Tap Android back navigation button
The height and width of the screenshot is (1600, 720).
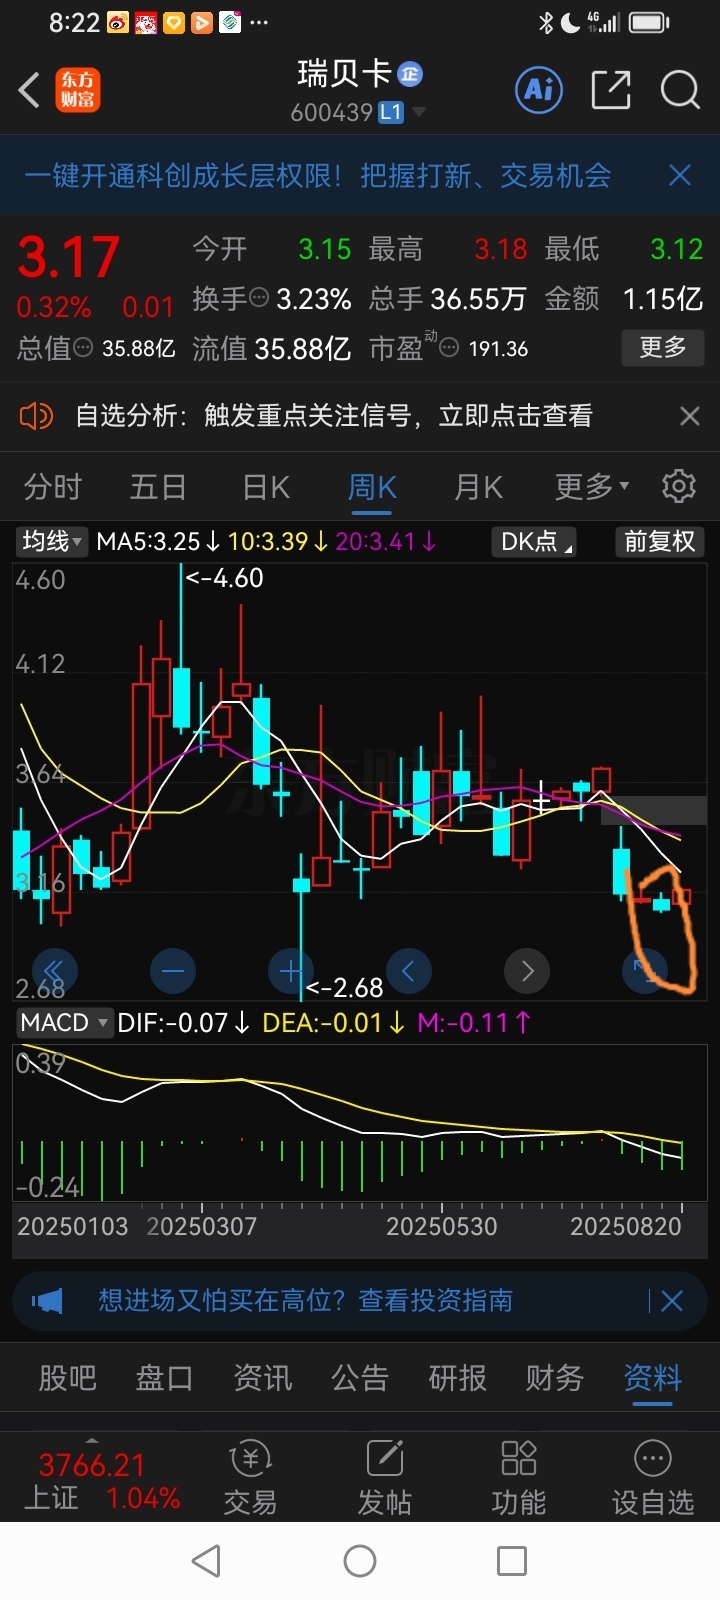(x=206, y=1560)
